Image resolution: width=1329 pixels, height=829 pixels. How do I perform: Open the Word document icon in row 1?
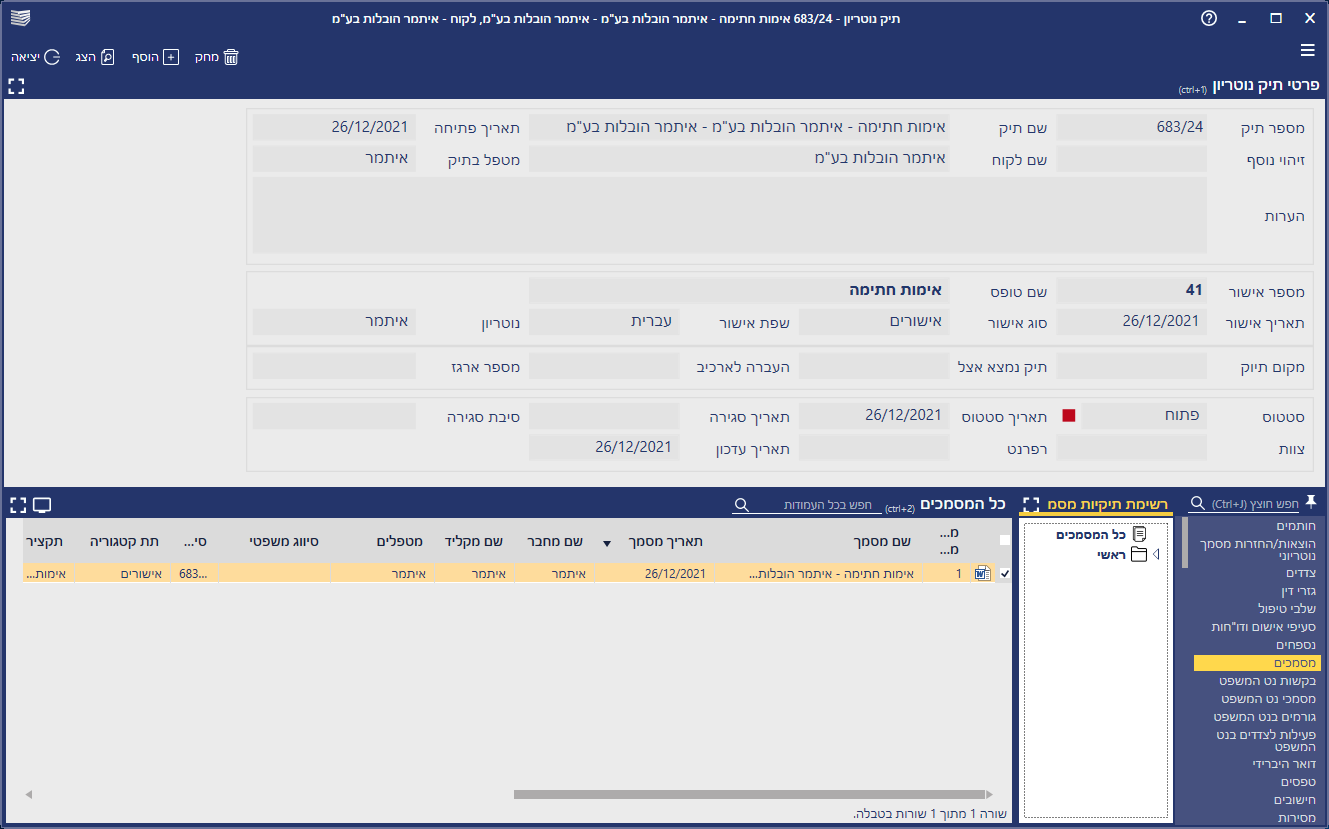[983, 573]
